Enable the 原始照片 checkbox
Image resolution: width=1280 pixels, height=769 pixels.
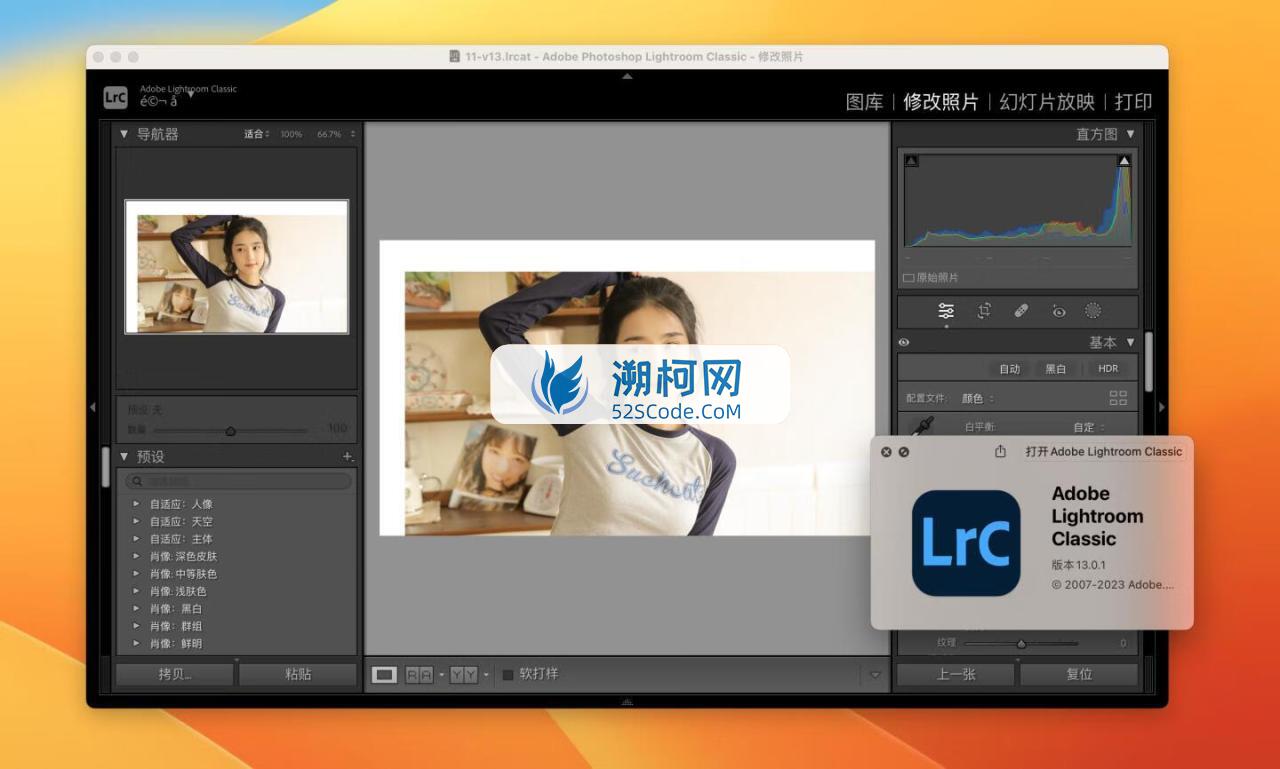909,277
